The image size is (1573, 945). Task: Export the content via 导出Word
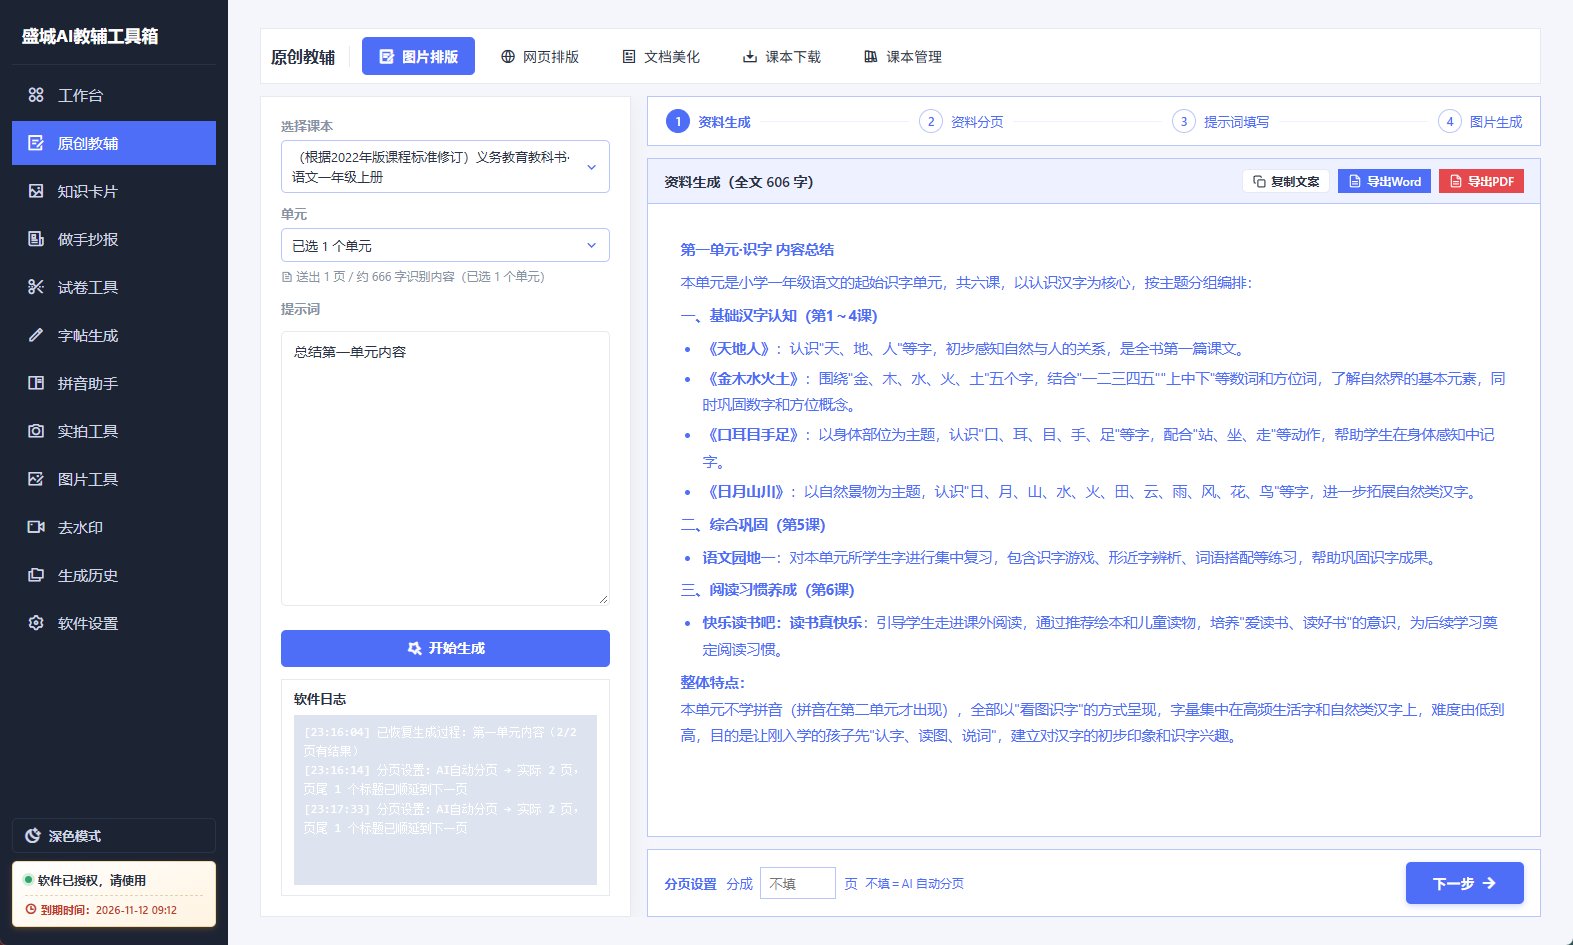pyautogui.click(x=1384, y=181)
